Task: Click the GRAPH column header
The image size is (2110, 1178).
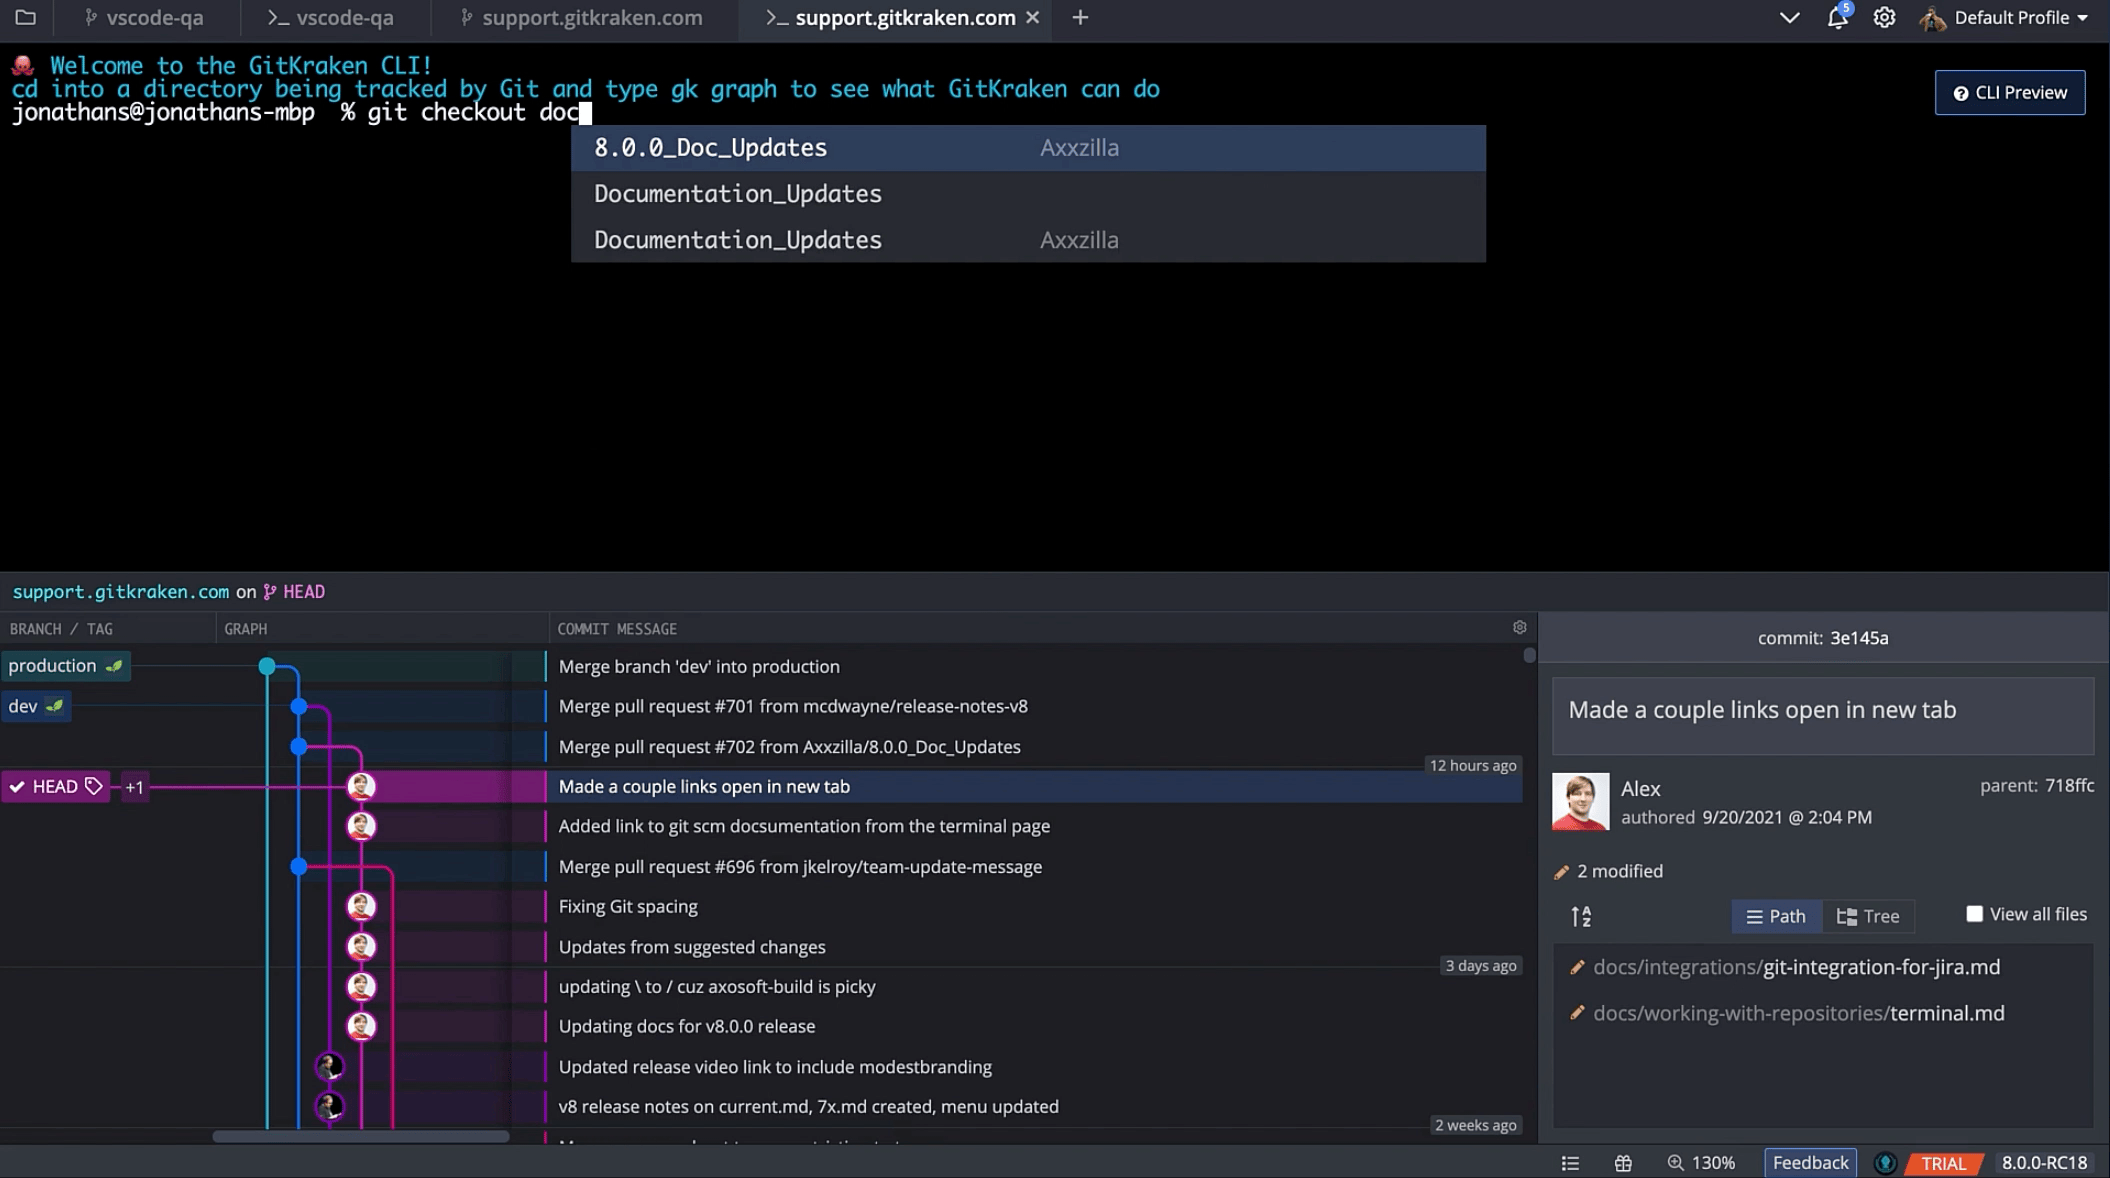Action: tap(245, 629)
